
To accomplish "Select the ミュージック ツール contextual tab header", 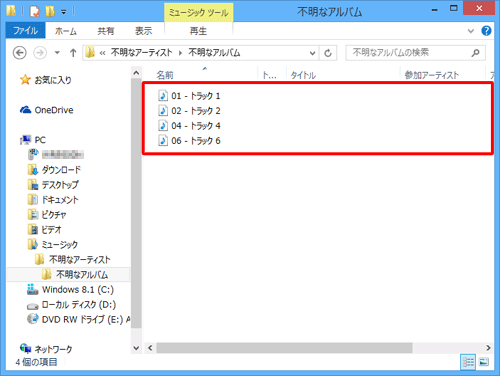I will click(198, 13).
